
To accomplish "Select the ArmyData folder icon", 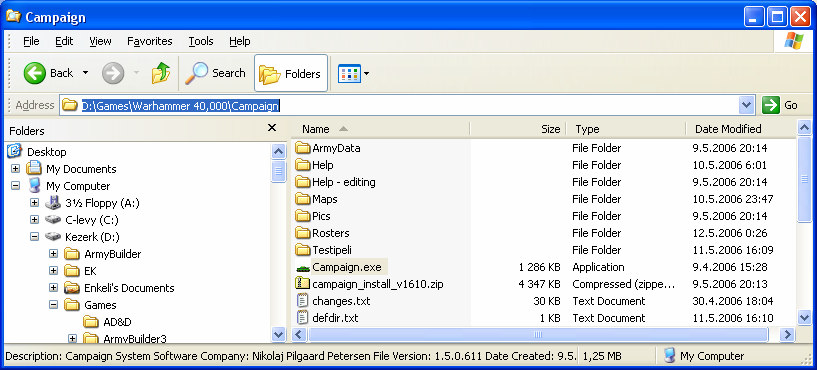I will click(x=303, y=148).
